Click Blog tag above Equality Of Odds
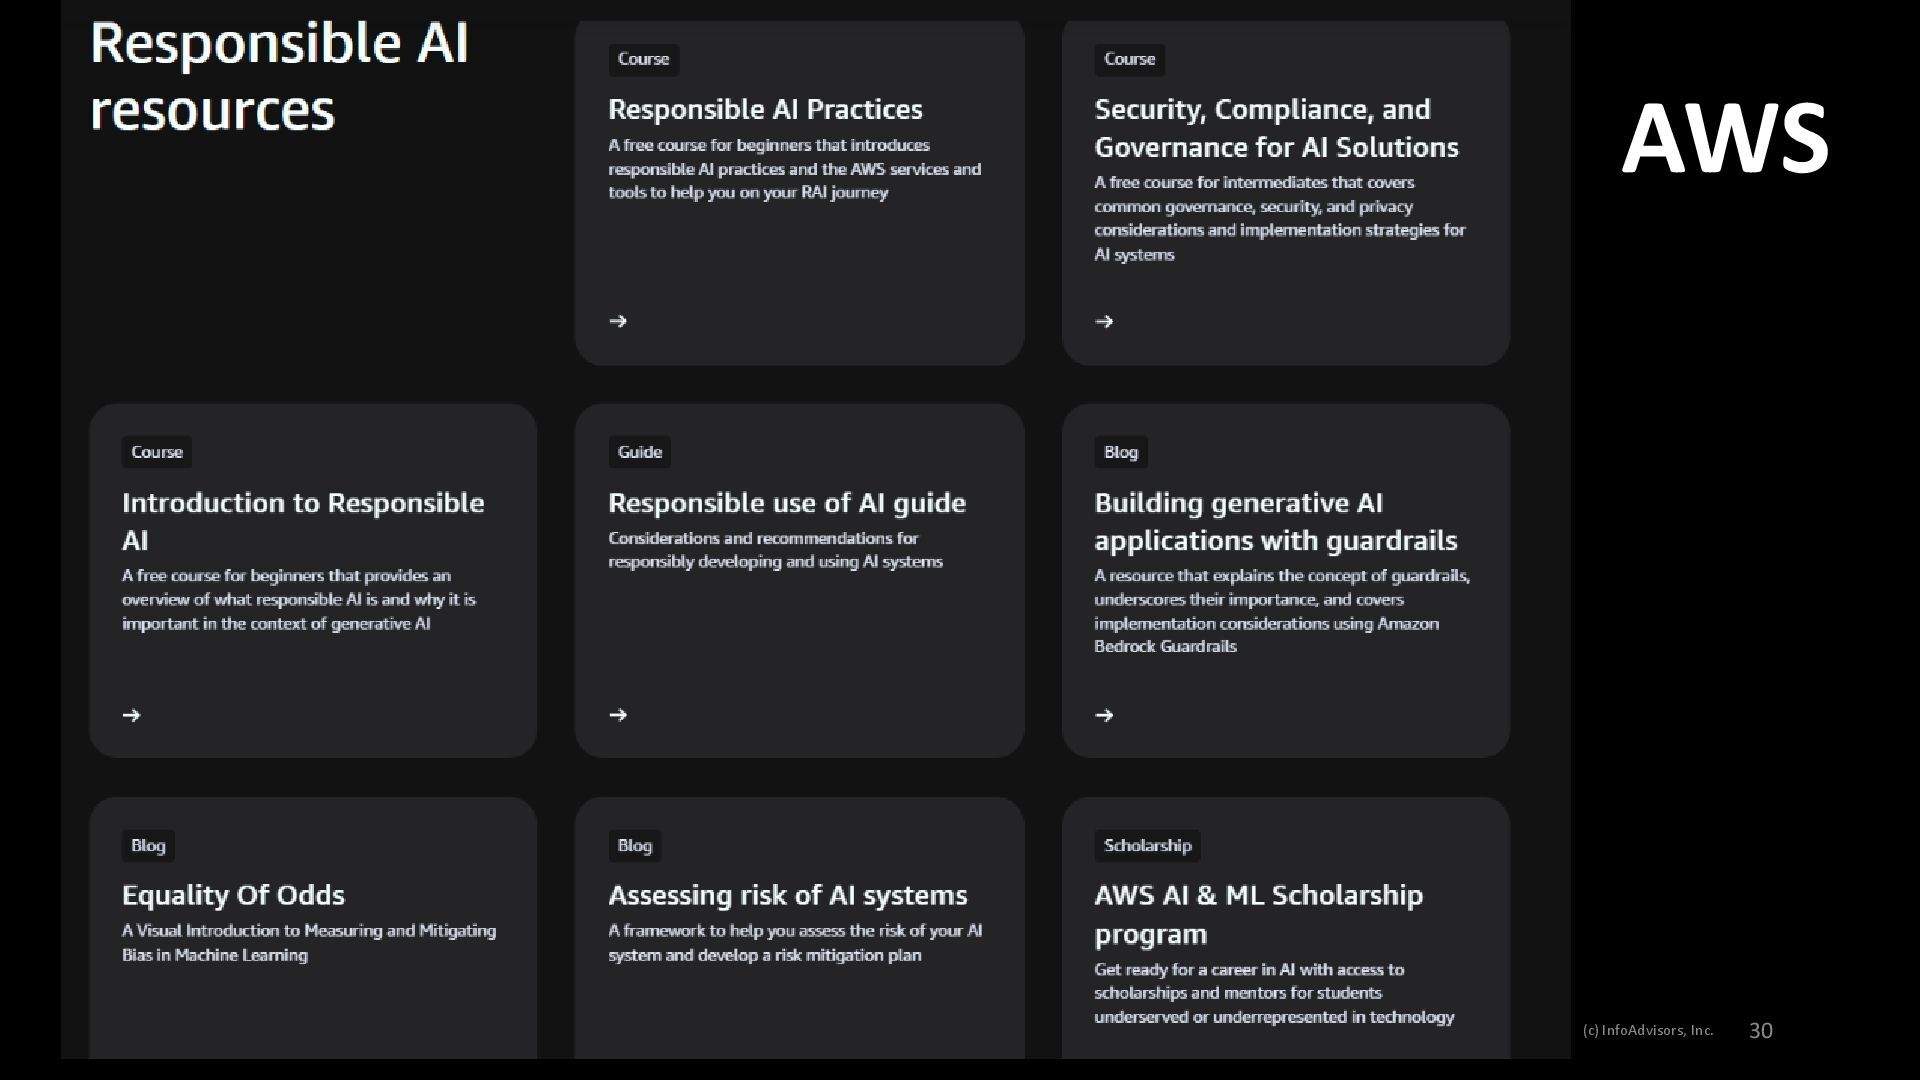 (x=148, y=846)
